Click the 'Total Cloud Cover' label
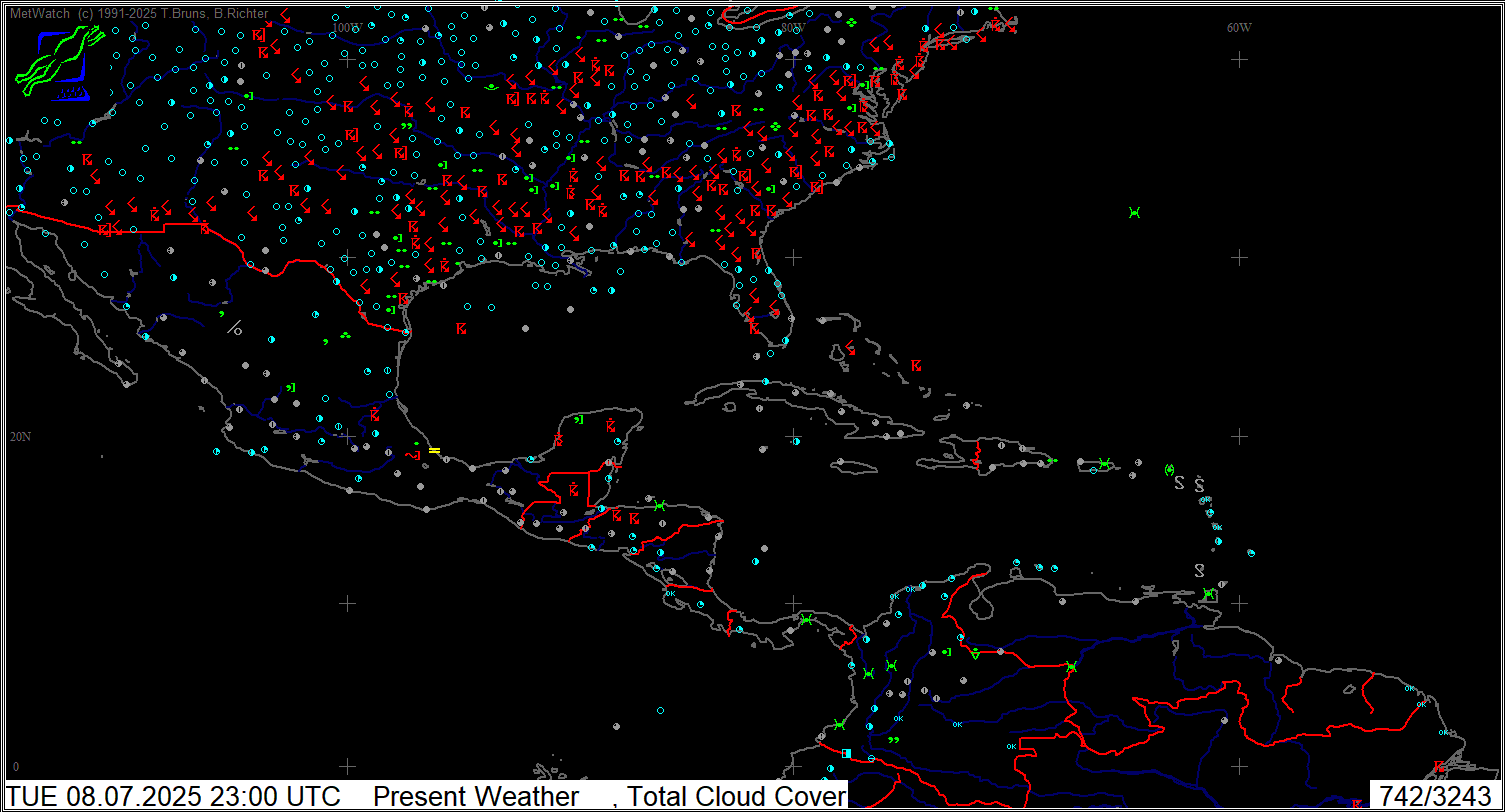Viewport: 1505px width, 812px height. [x=737, y=796]
